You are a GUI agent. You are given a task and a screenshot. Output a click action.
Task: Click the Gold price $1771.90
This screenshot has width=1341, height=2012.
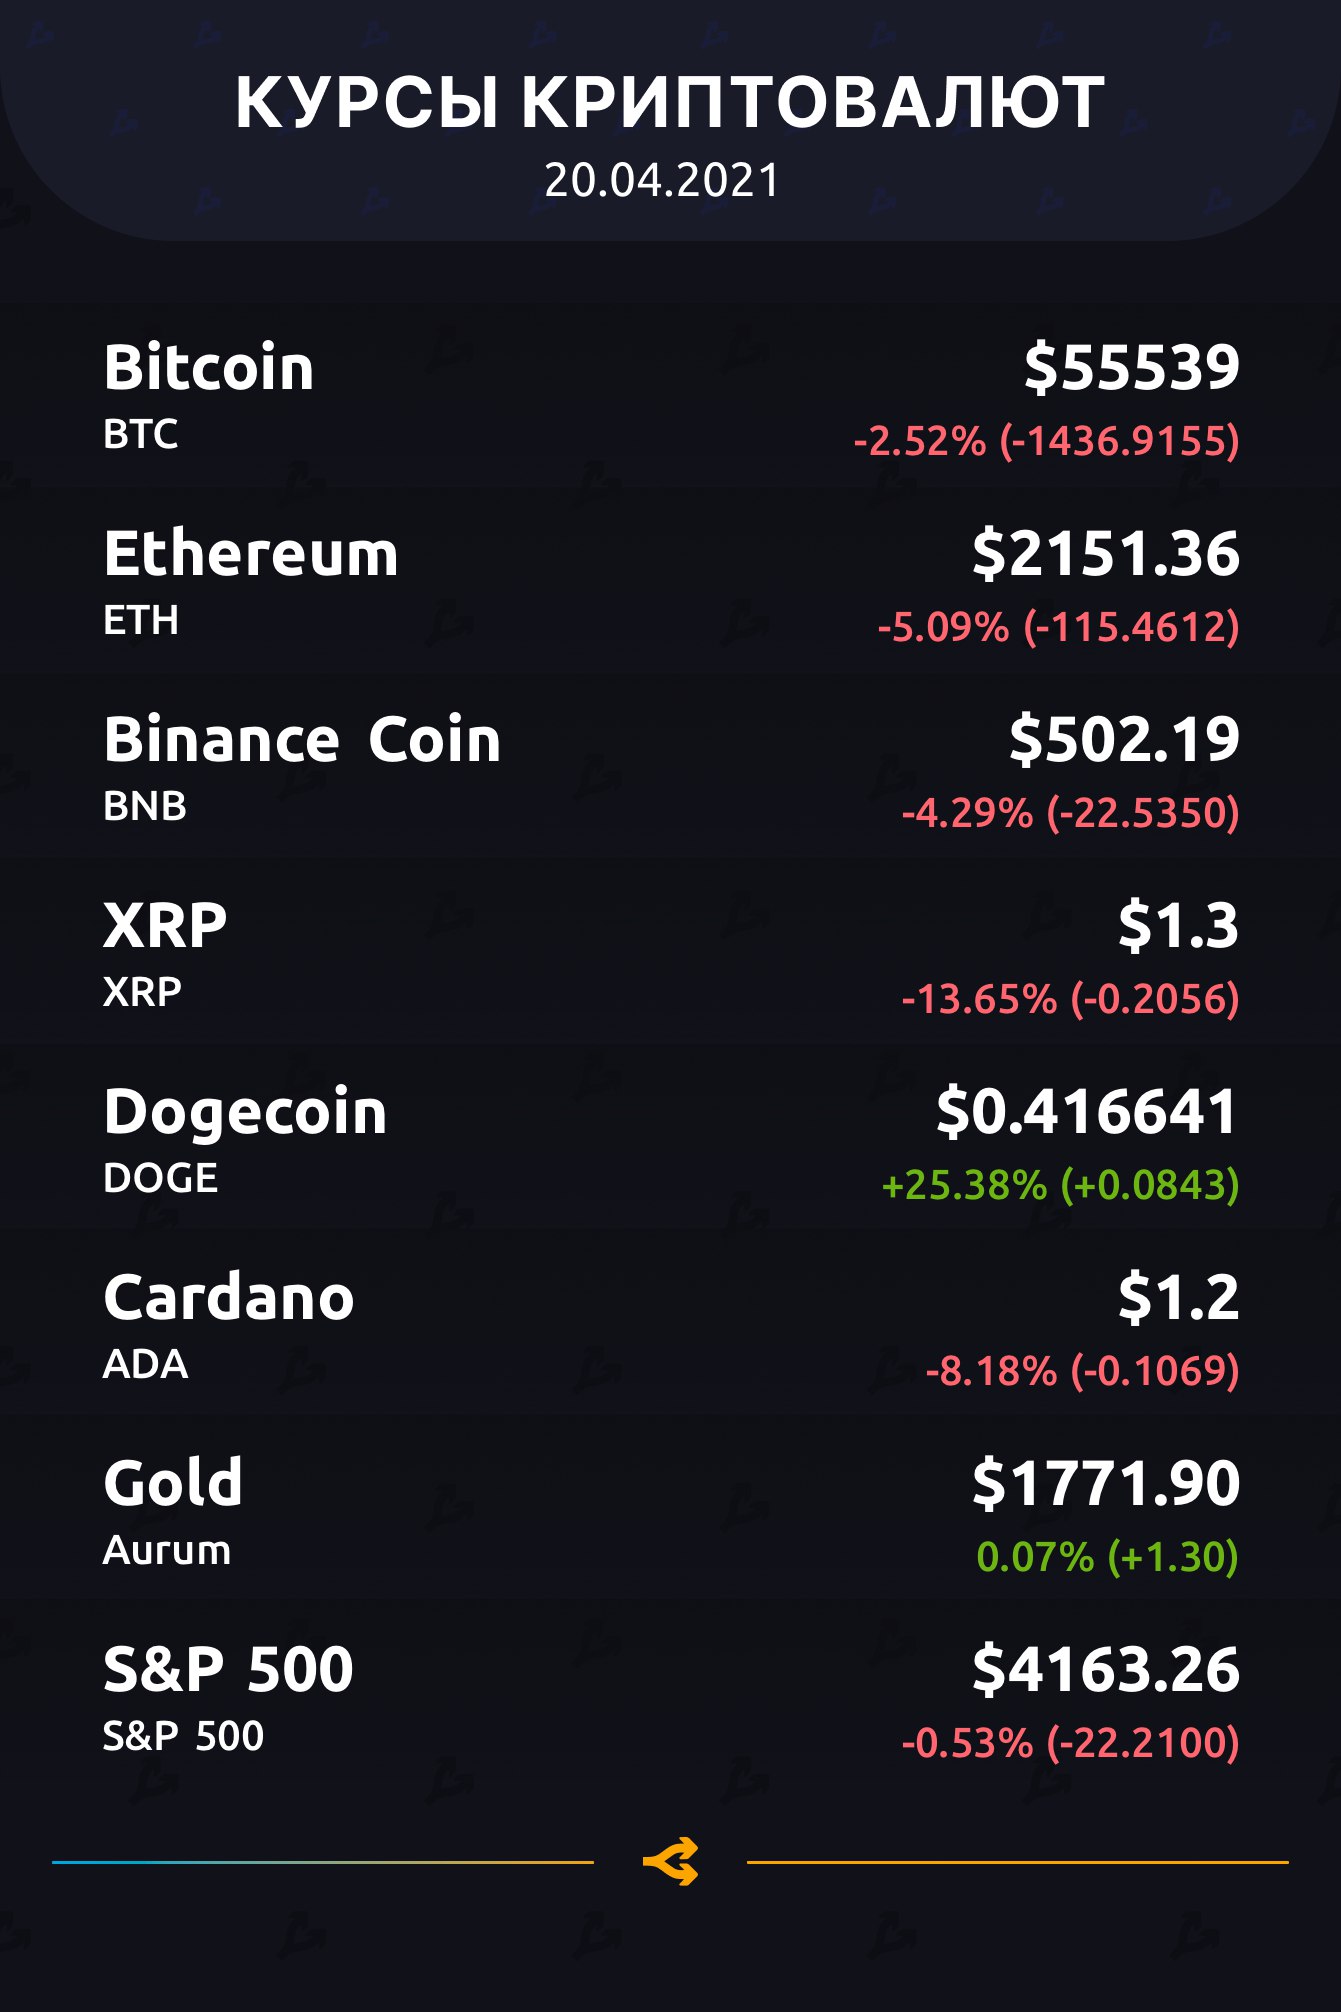pos(1105,1483)
